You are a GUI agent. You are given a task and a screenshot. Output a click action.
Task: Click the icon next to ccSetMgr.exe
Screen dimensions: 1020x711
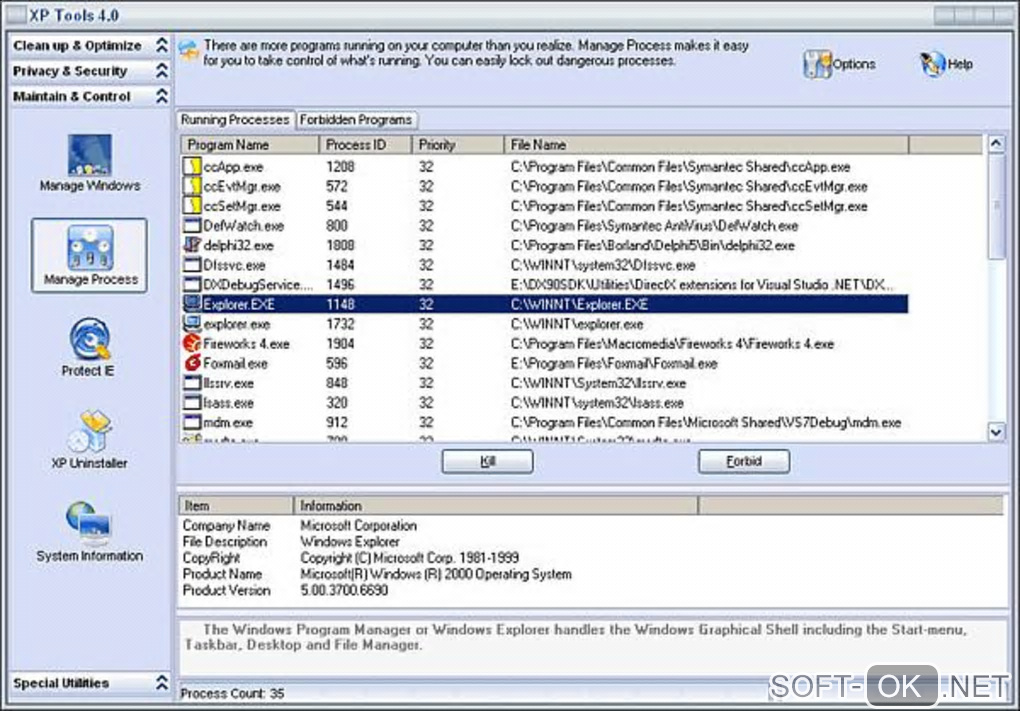tap(192, 206)
